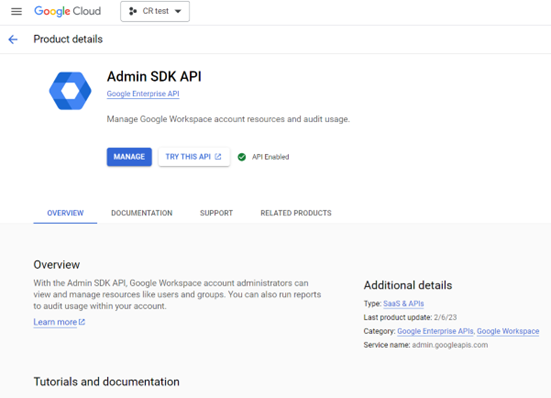The width and height of the screenshot is (551, 398).
Task: Click the Admin SDK API title
Action: click(x=154, y=77)
